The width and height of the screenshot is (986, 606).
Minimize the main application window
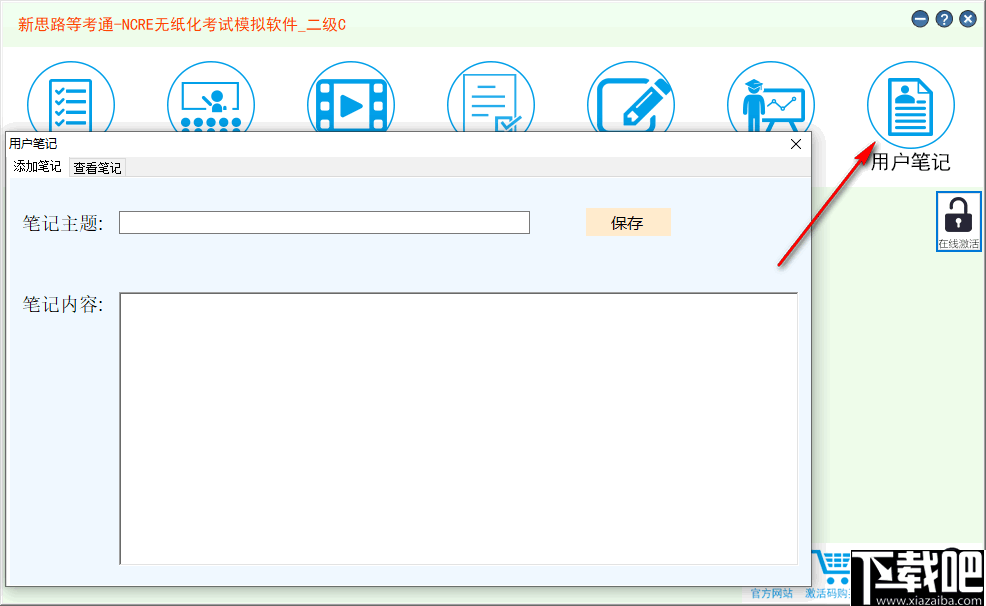tap(919, 18)
